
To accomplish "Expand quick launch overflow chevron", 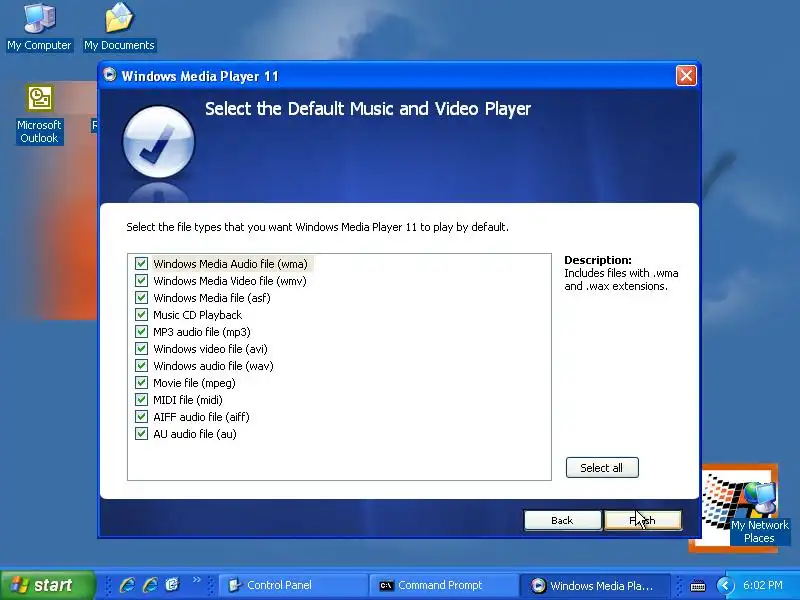I will (x=197, y=580).
